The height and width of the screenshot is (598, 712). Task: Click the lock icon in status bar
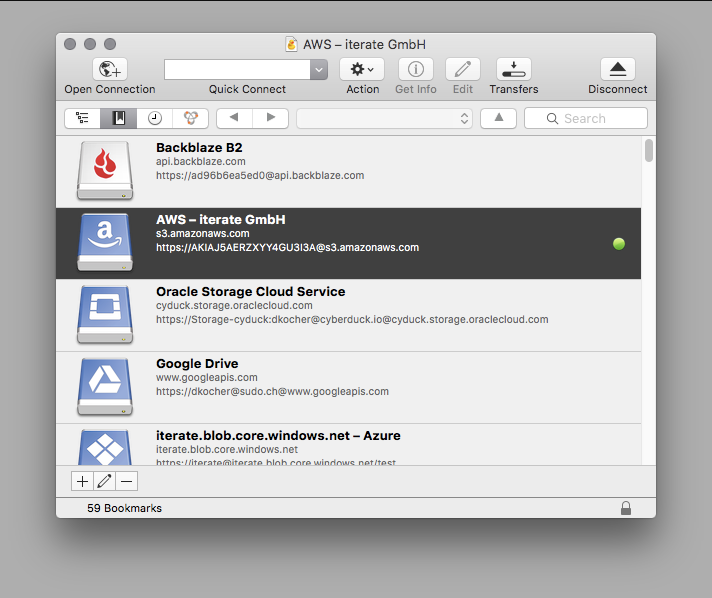tap(626, 508)
